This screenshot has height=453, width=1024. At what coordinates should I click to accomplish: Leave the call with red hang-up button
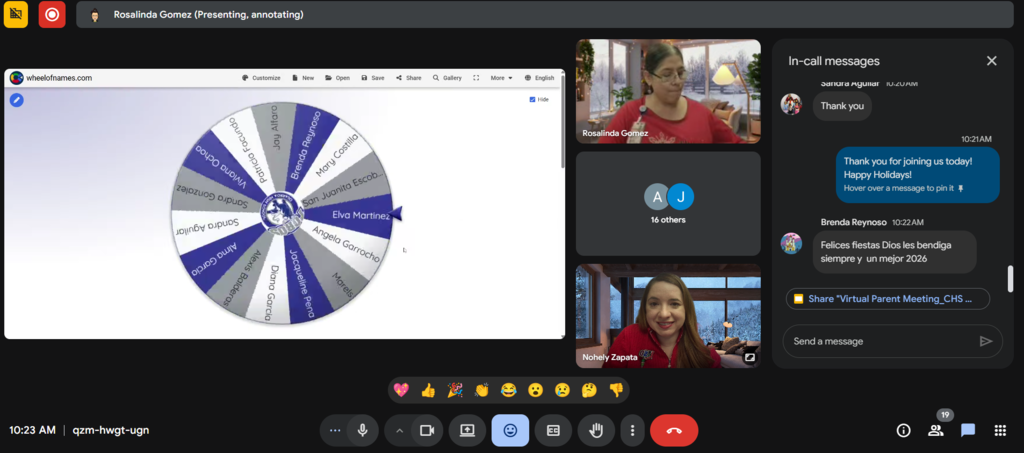[673, 430]
